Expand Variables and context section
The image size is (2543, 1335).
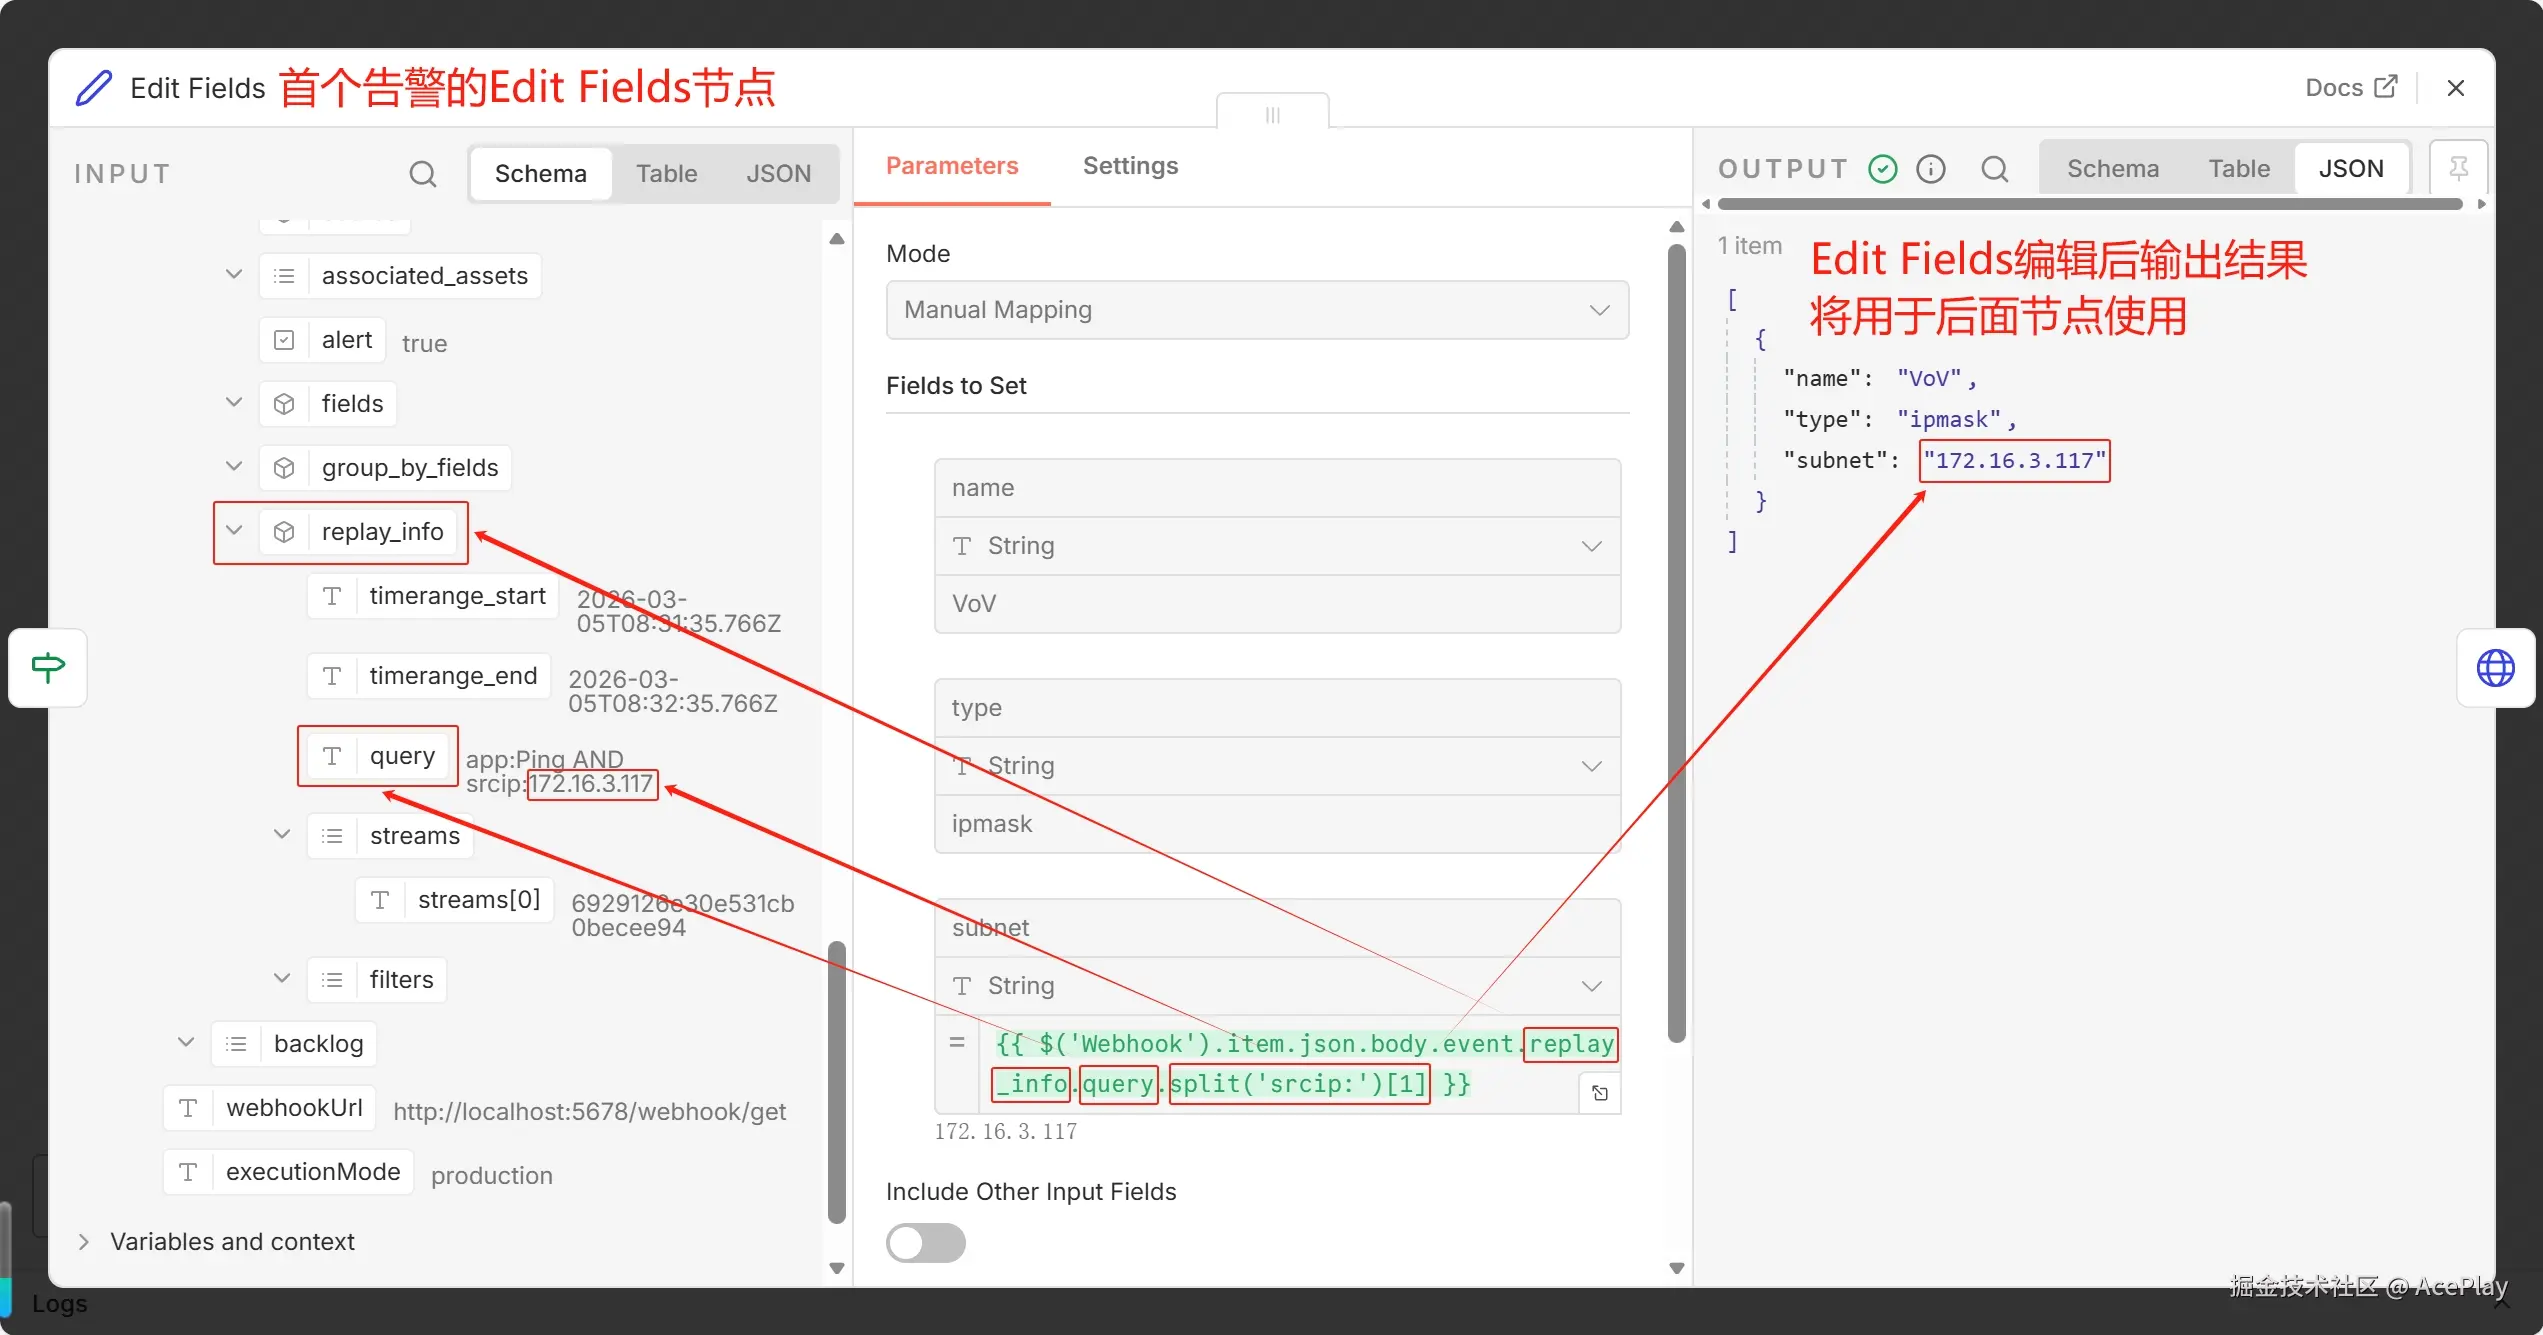[x=84, y=1241]
